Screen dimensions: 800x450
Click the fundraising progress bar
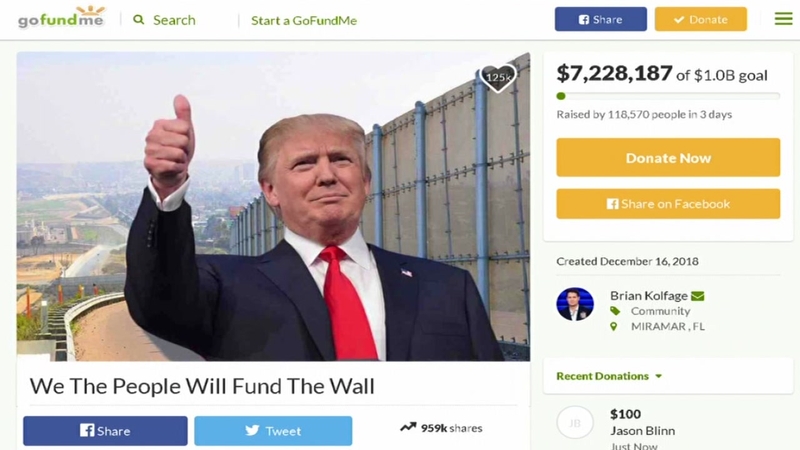(x=668, y=96)
